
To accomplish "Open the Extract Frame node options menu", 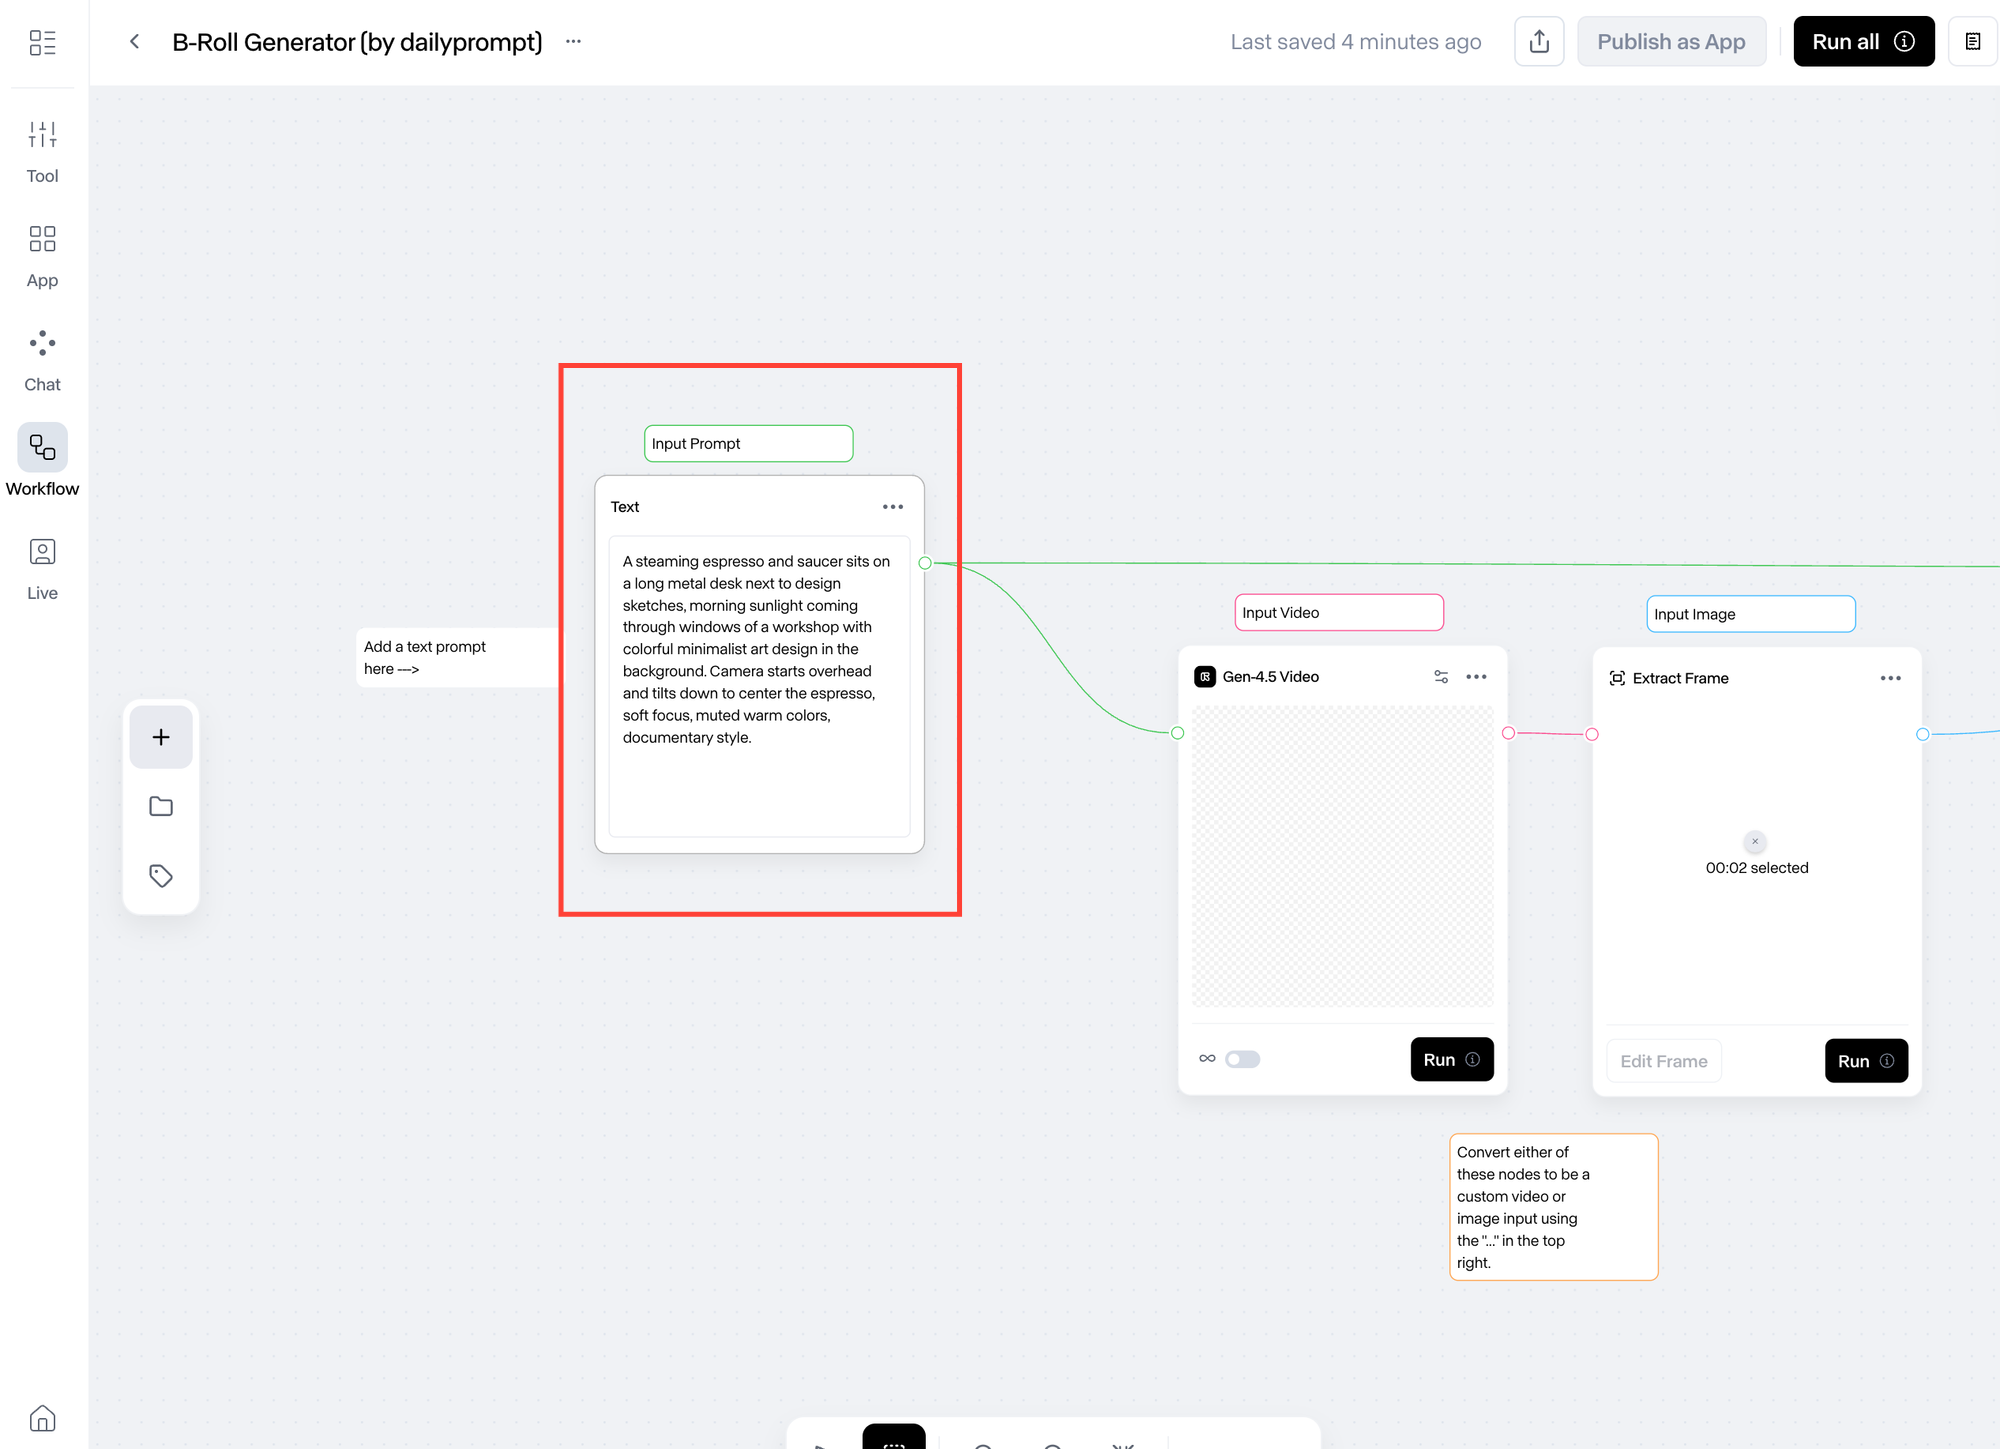I will (1890, 678).
